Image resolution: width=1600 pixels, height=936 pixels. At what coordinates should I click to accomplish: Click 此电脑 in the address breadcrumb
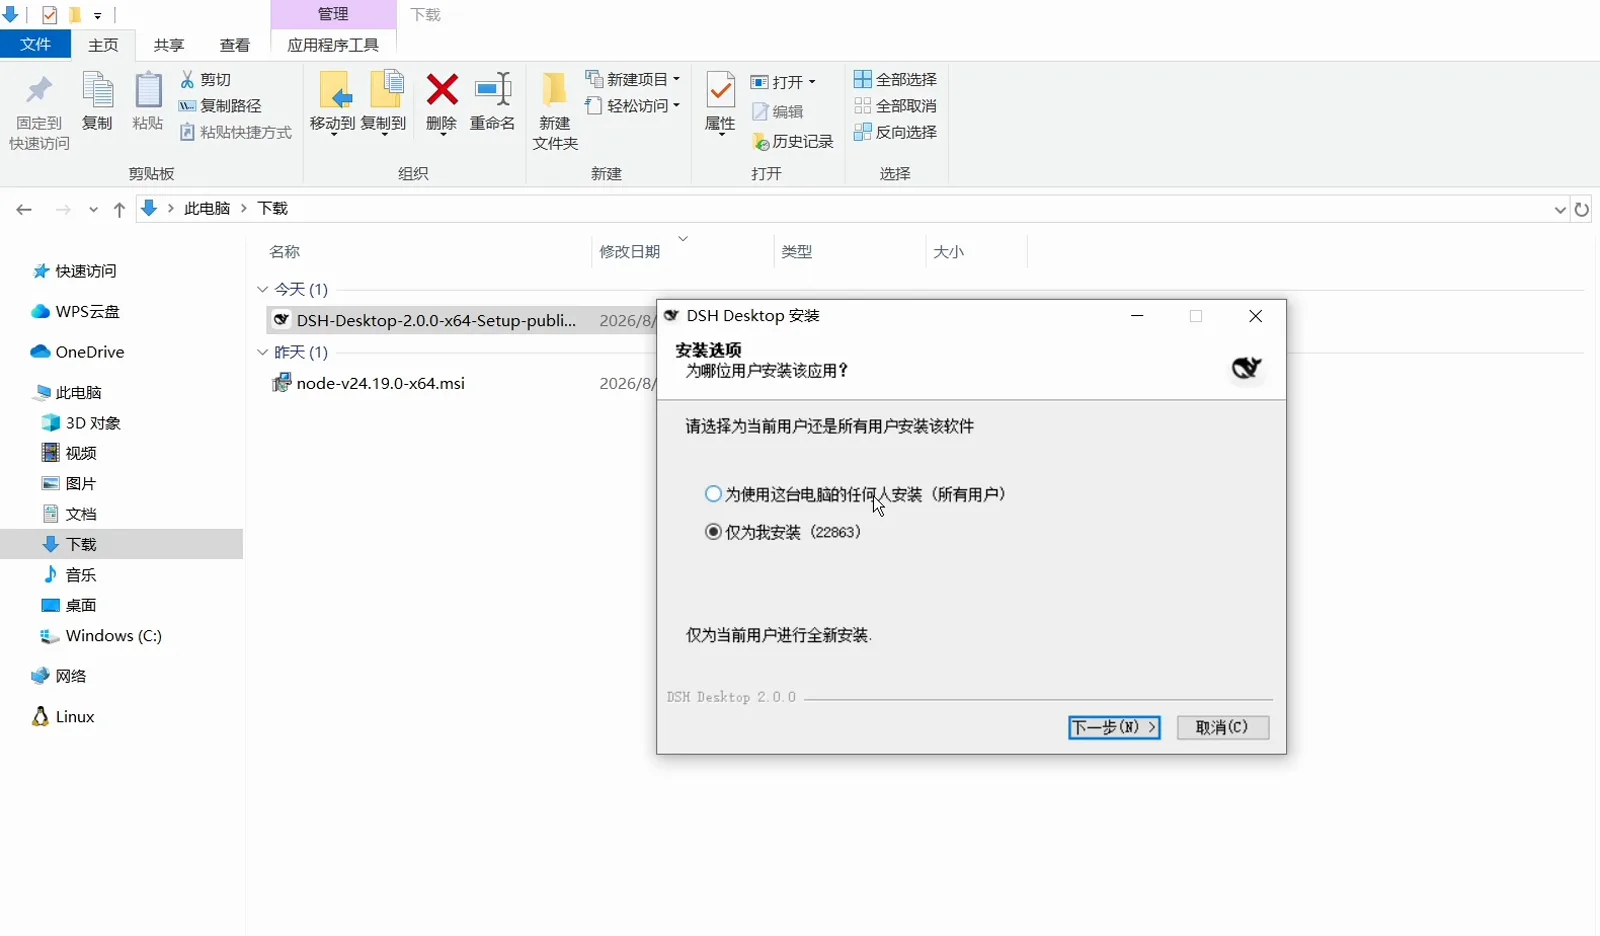point(207,208)
